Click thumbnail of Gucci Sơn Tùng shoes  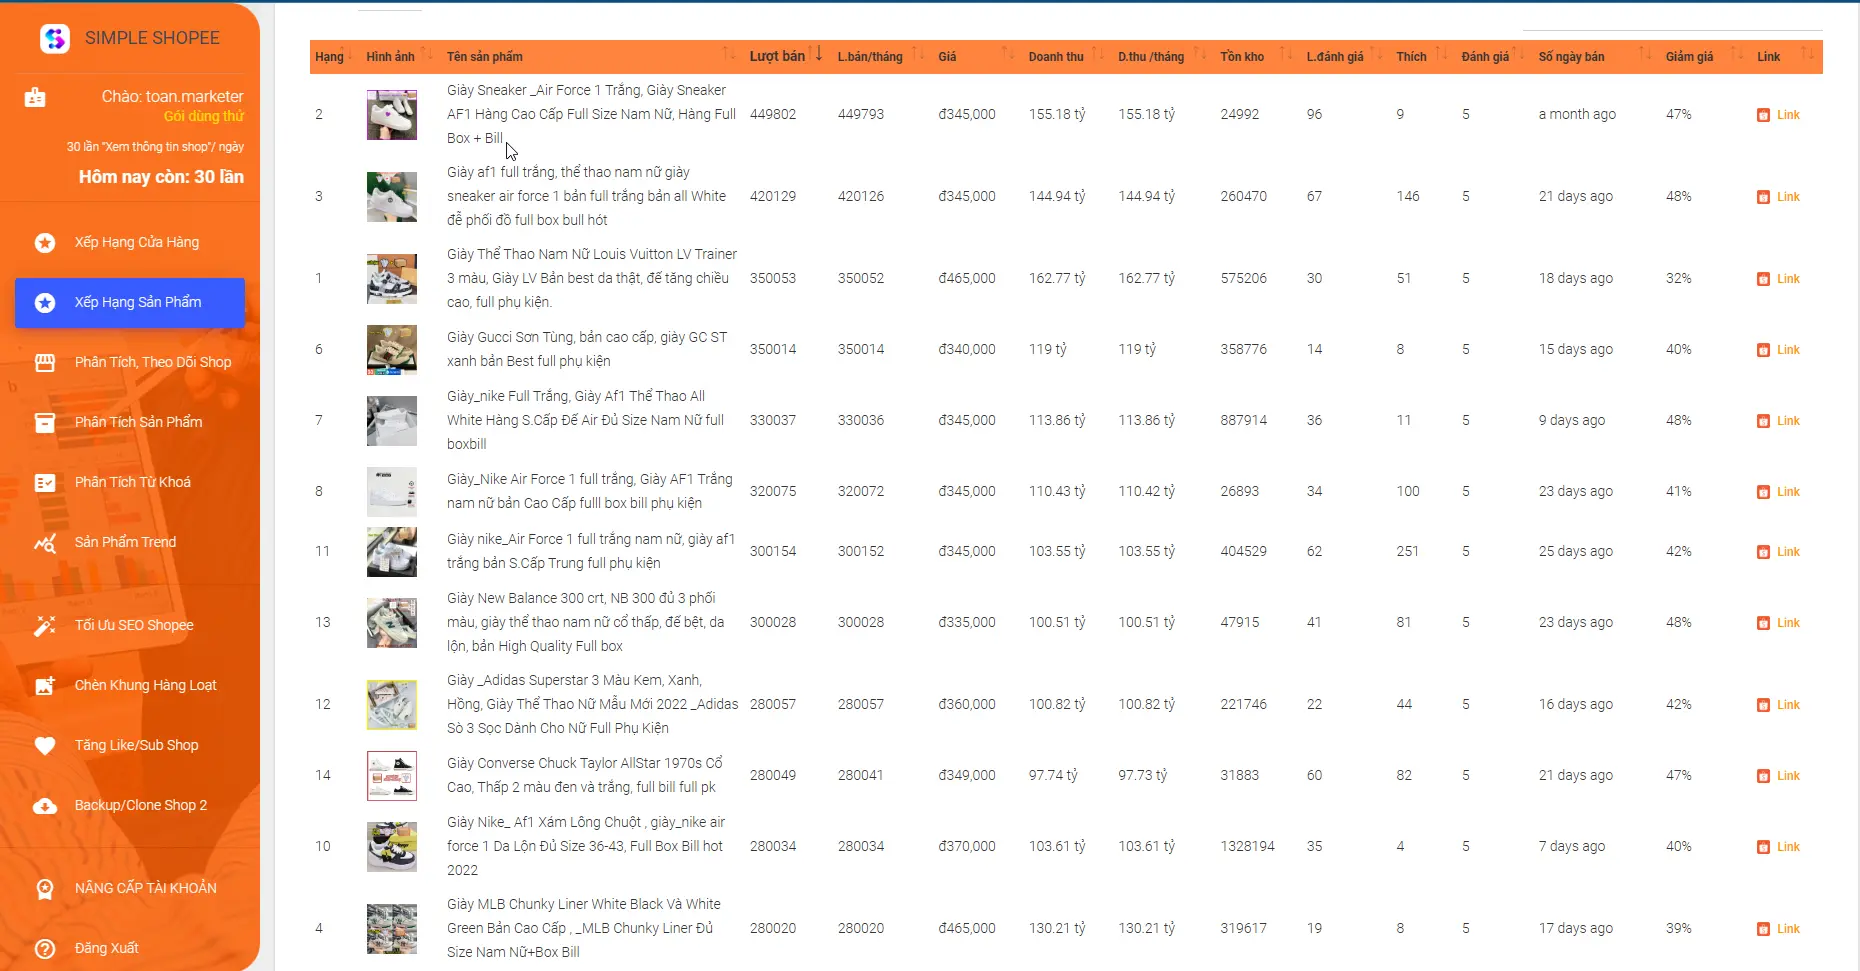coord(392,349)
